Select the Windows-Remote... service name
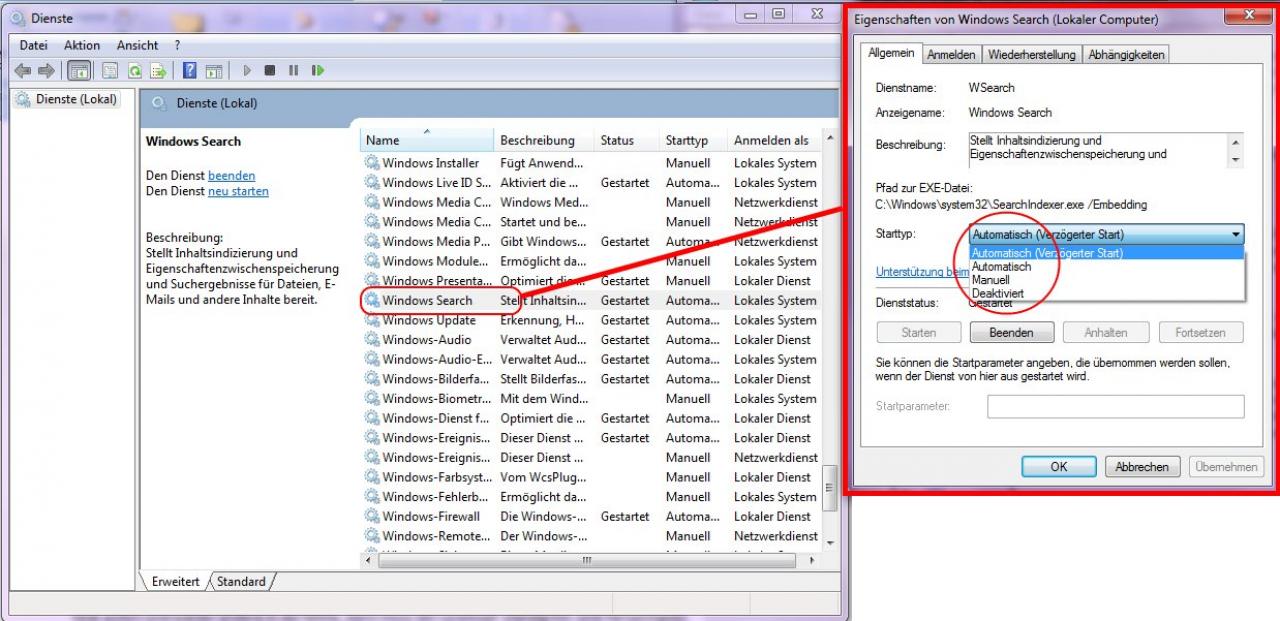This screenshot has width=1280, height=621. point(437,536)
